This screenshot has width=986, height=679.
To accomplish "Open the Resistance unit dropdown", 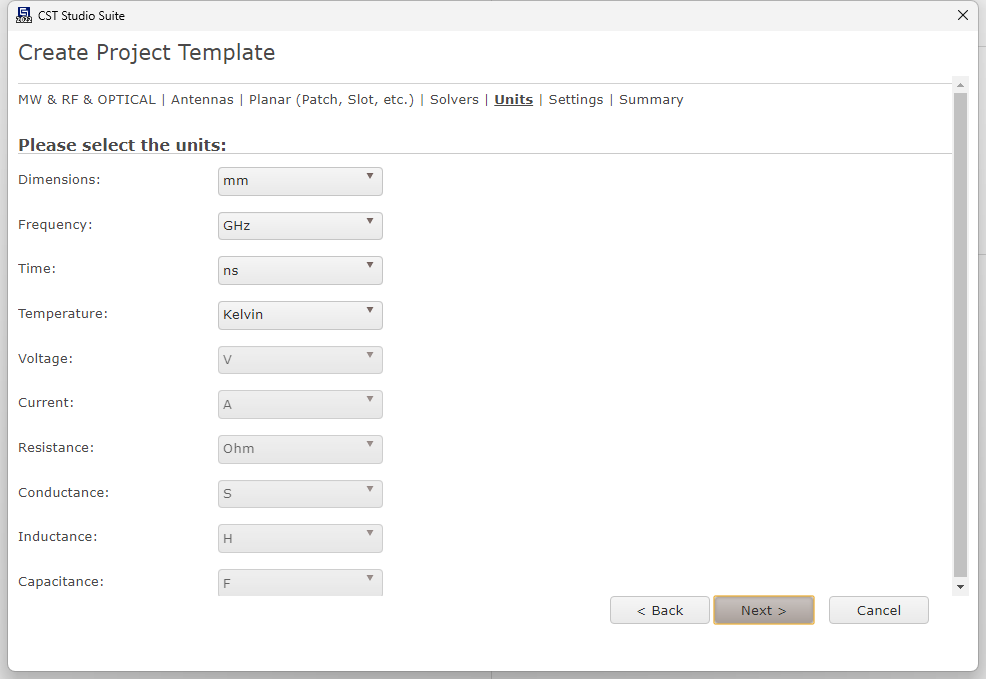I will (300, 449).
